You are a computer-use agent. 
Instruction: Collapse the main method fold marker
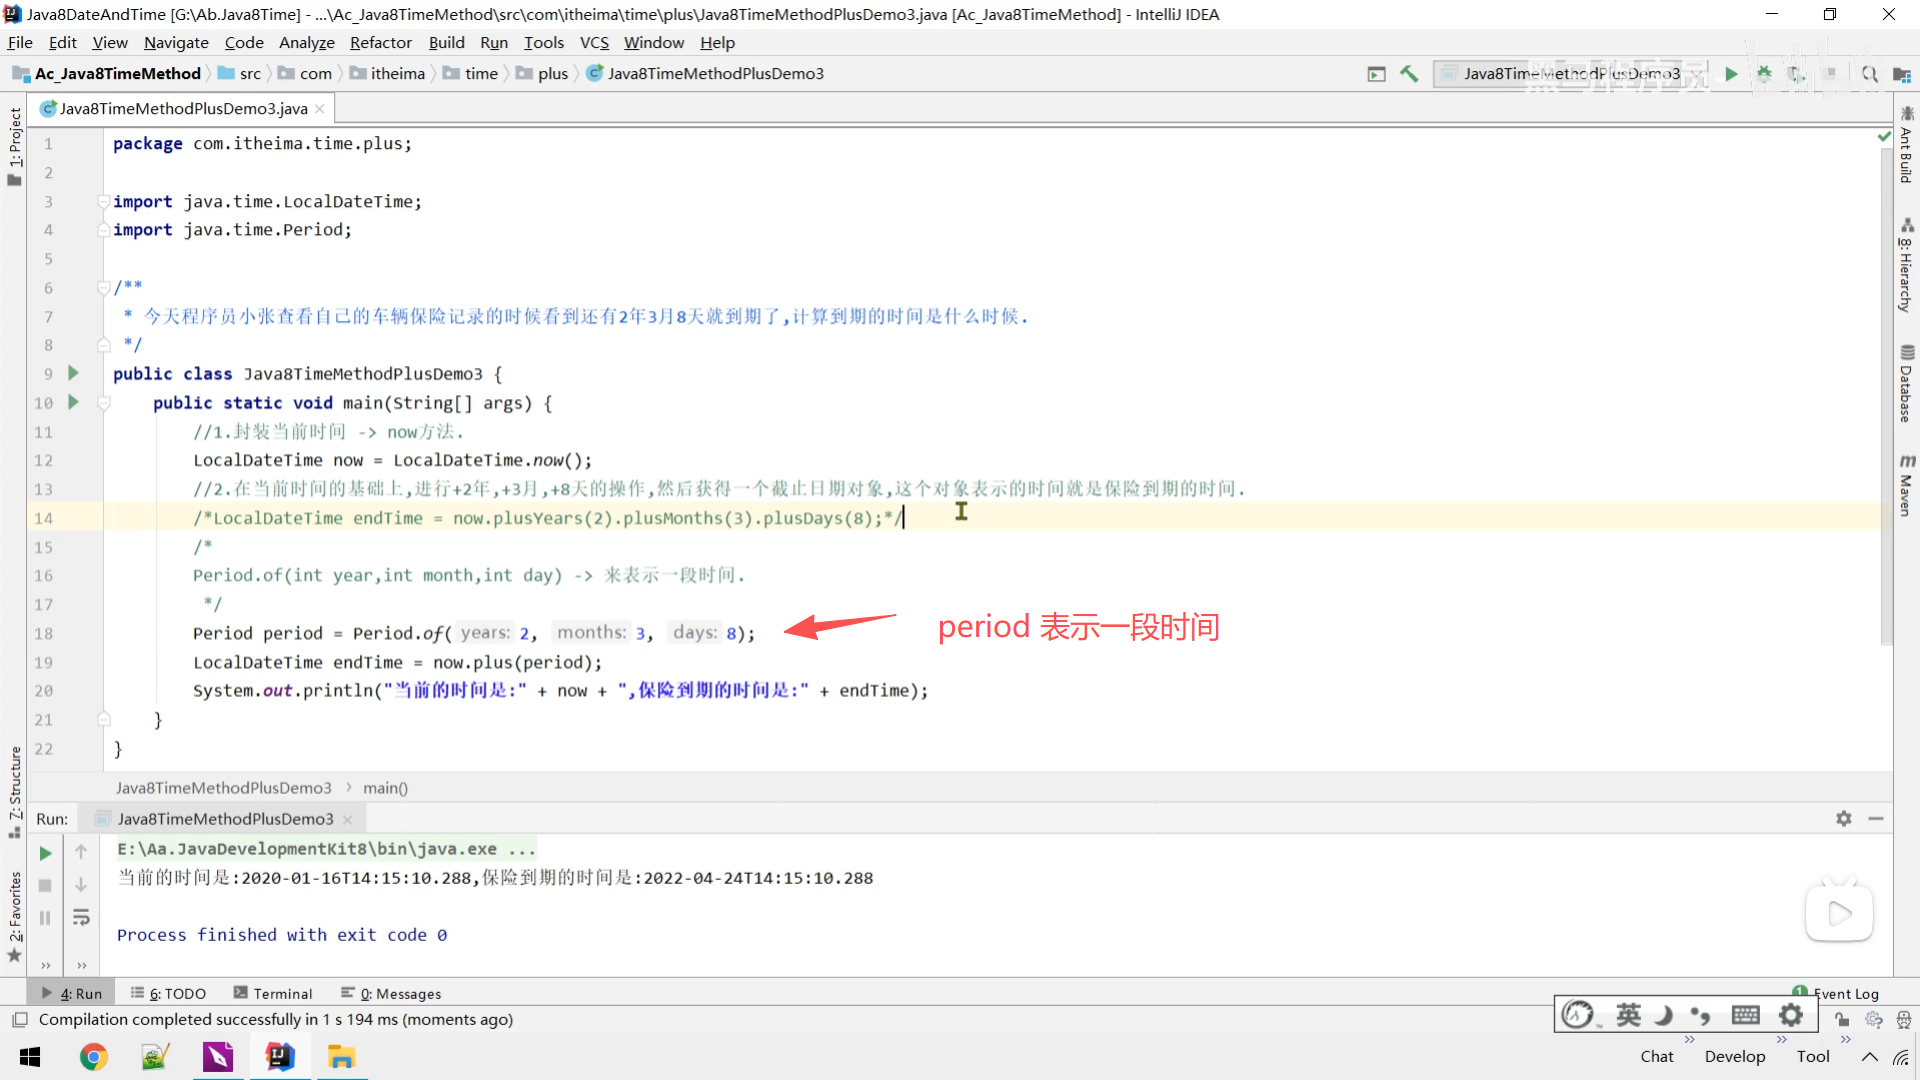(x=103, y=403)
